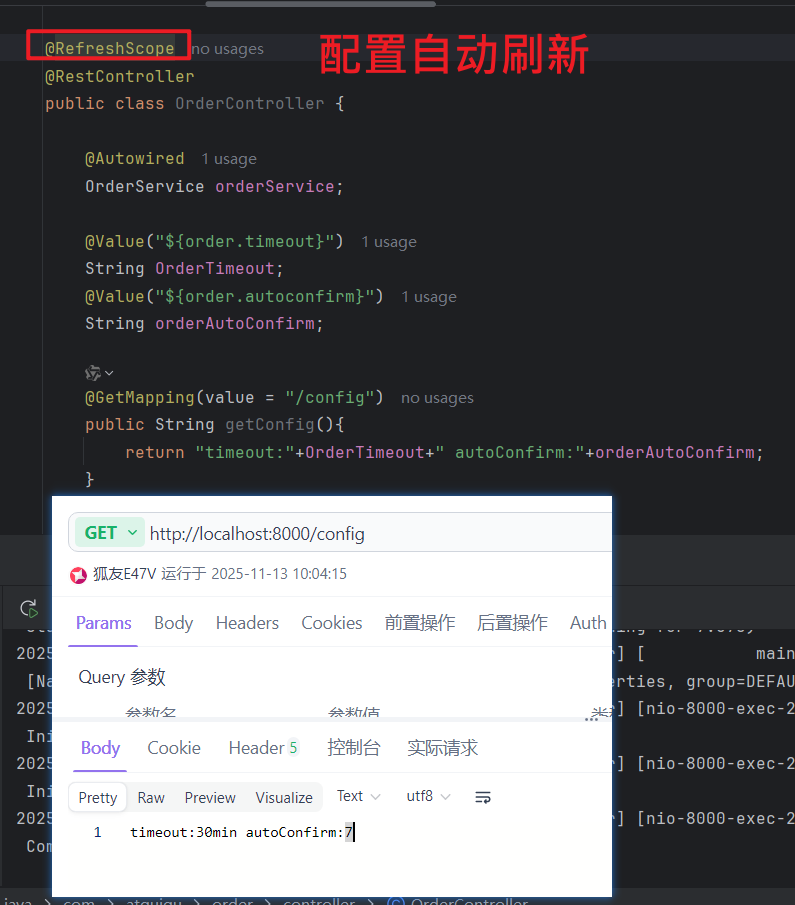795x905 pixels.
Task: Click the red avatar icon beside 狐友E47V
Action: coord(79,575)
